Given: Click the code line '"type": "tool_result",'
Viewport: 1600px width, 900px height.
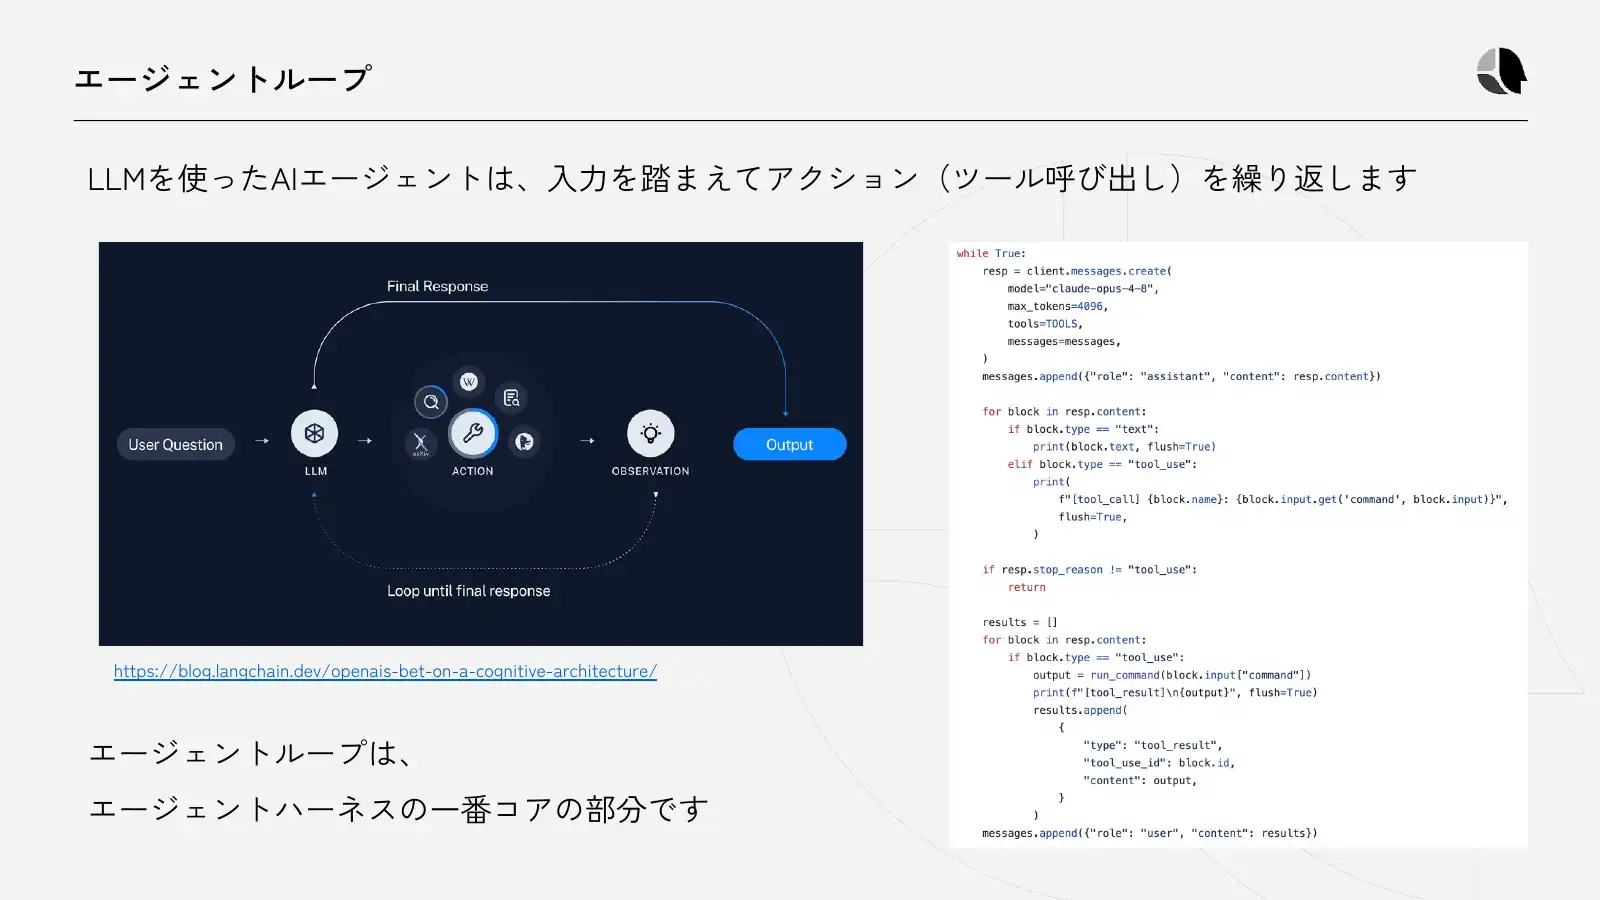Looking at the screenshot, I should pos(1153,746).
